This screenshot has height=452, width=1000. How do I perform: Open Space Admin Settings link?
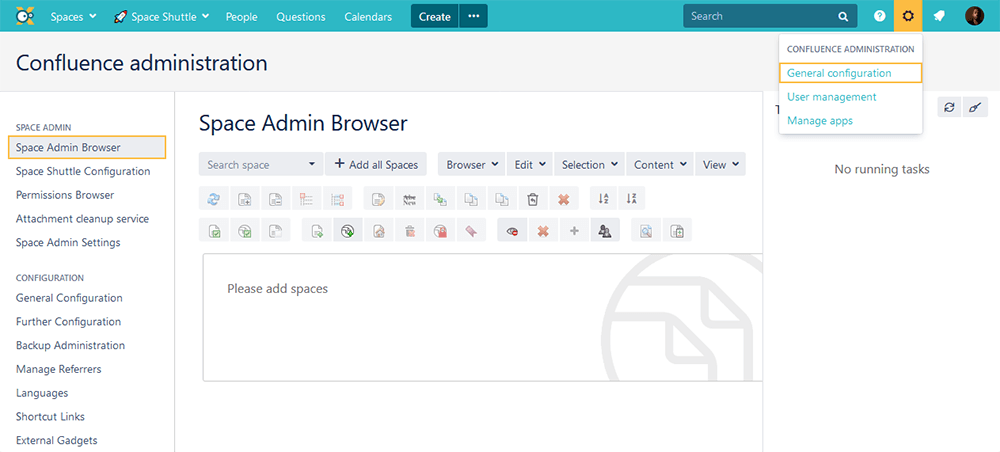pyautogui.click(x=68, y=242)
